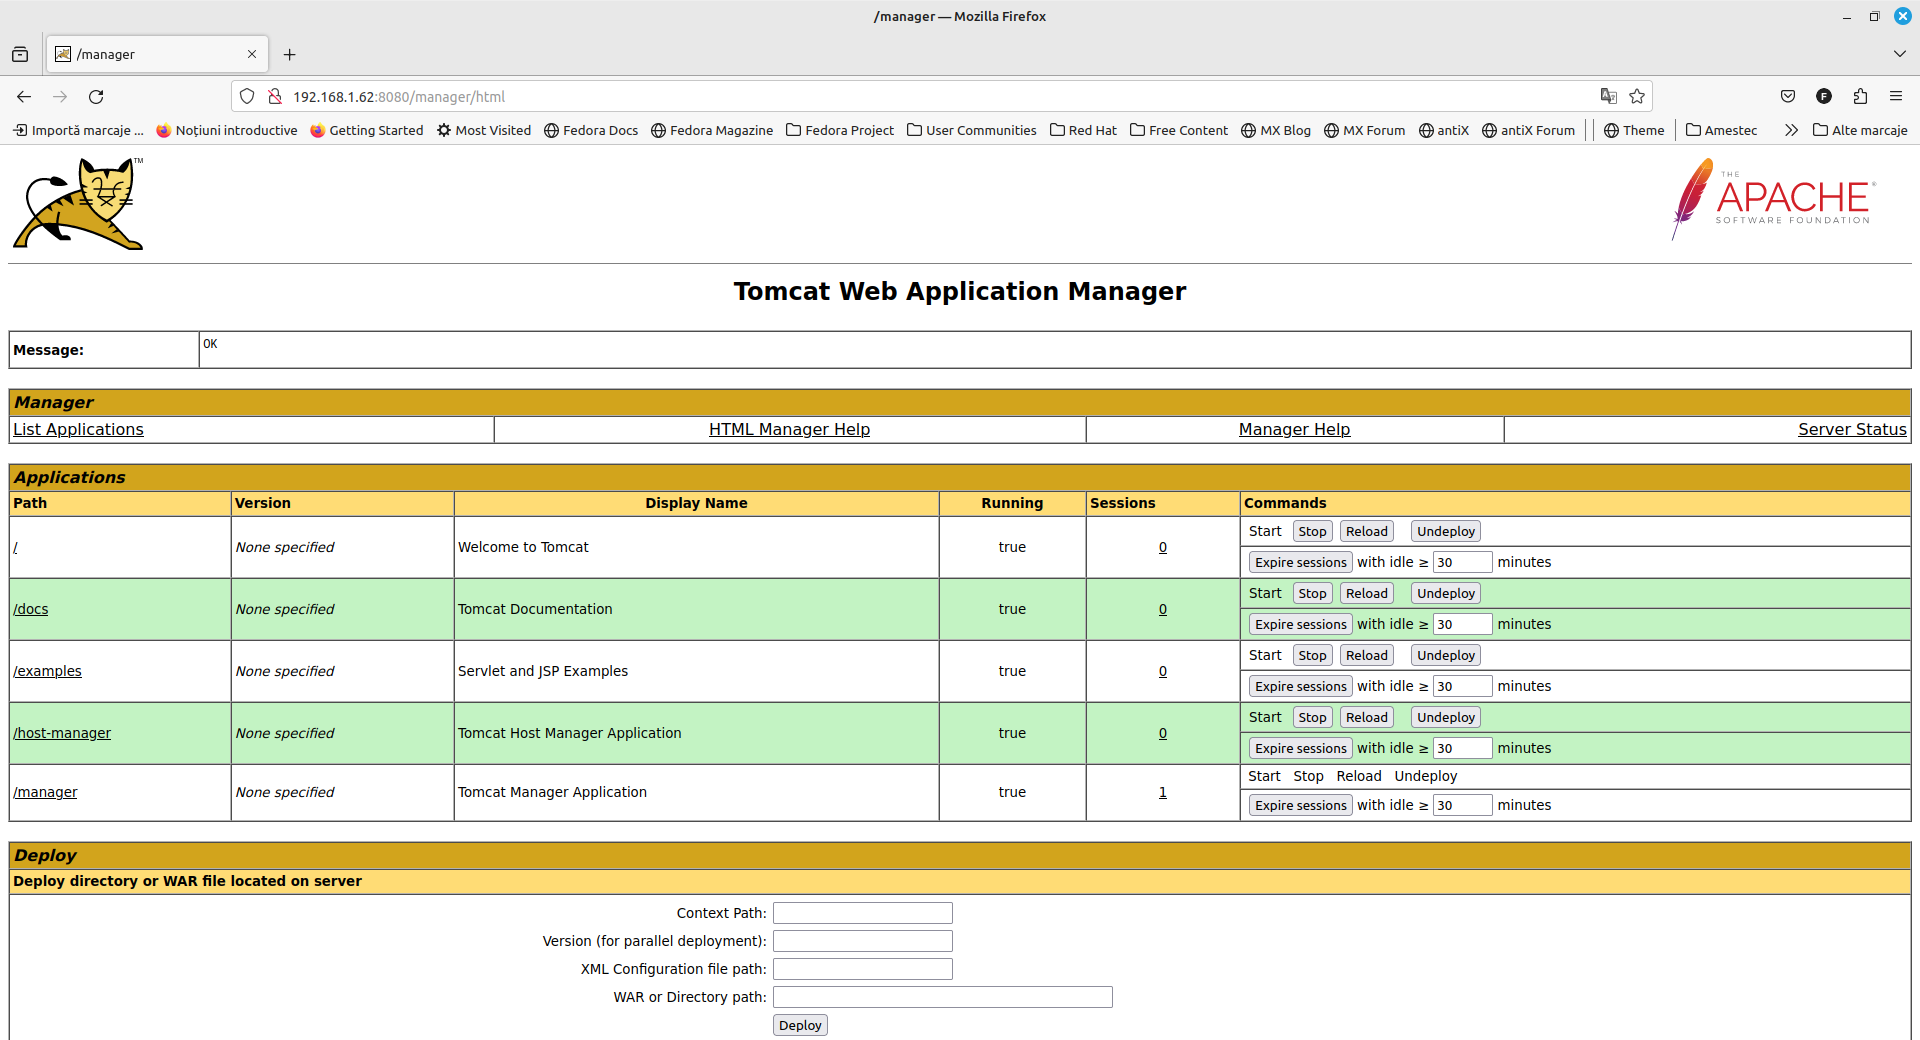Undeploy the Servlet and JSP Examples app
Screen dimensions: 1920x1040
pyautogui.click(x=1445, y=656)
